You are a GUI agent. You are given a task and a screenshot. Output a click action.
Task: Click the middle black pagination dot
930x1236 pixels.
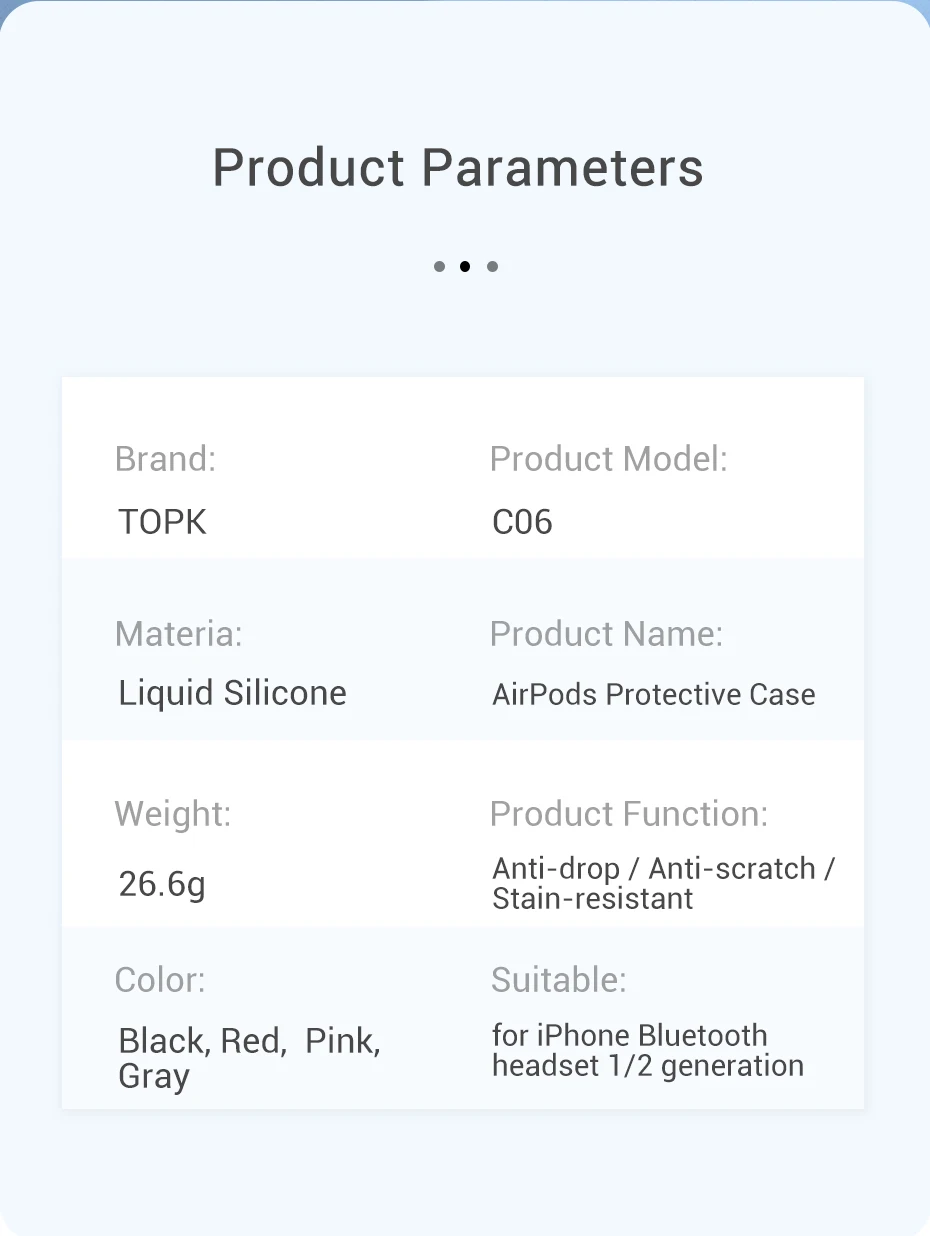click(x=465, y=267)
